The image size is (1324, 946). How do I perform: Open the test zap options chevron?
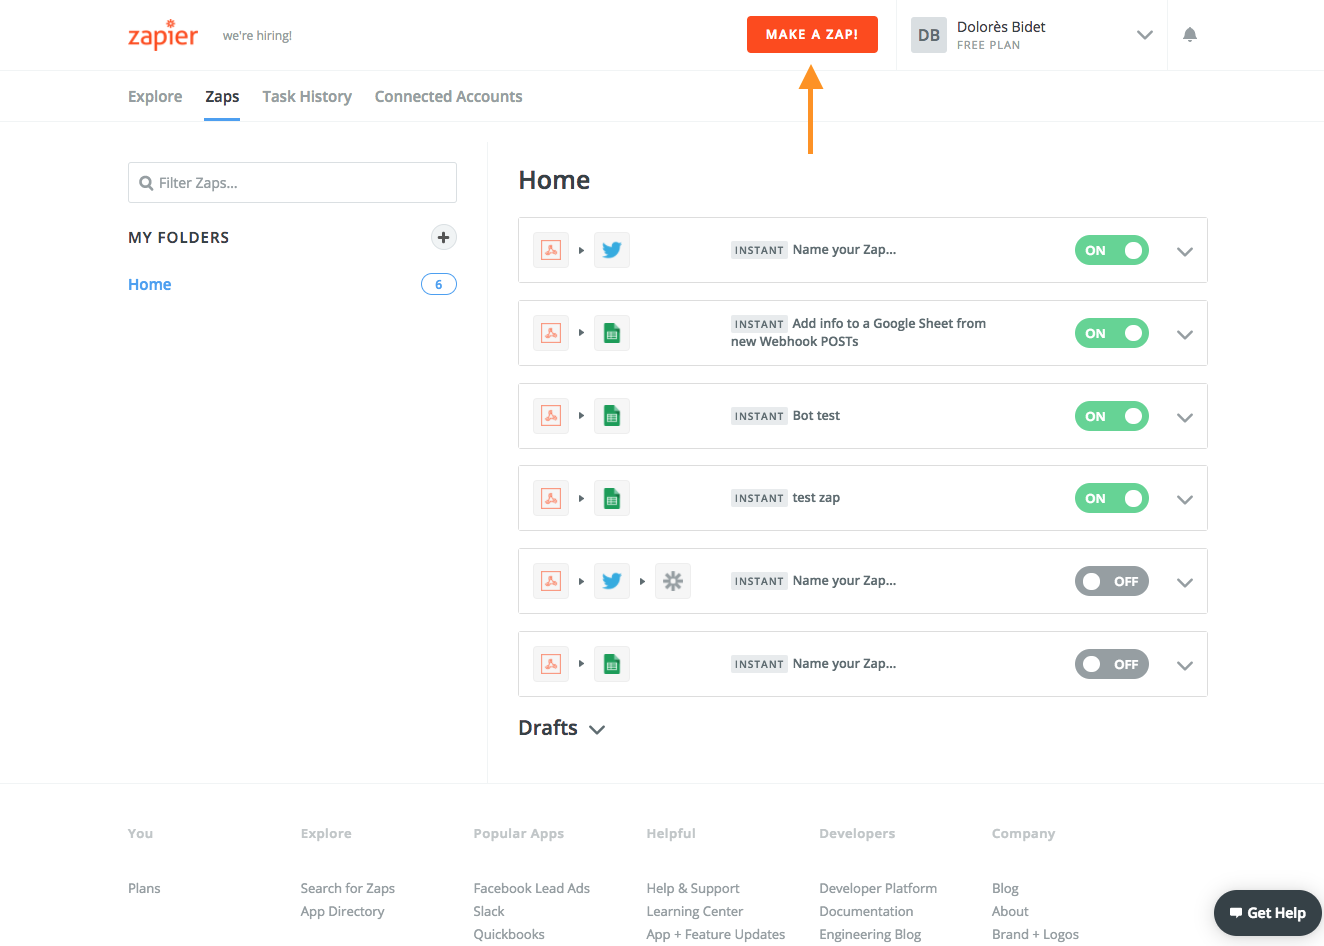[1185, 500]
